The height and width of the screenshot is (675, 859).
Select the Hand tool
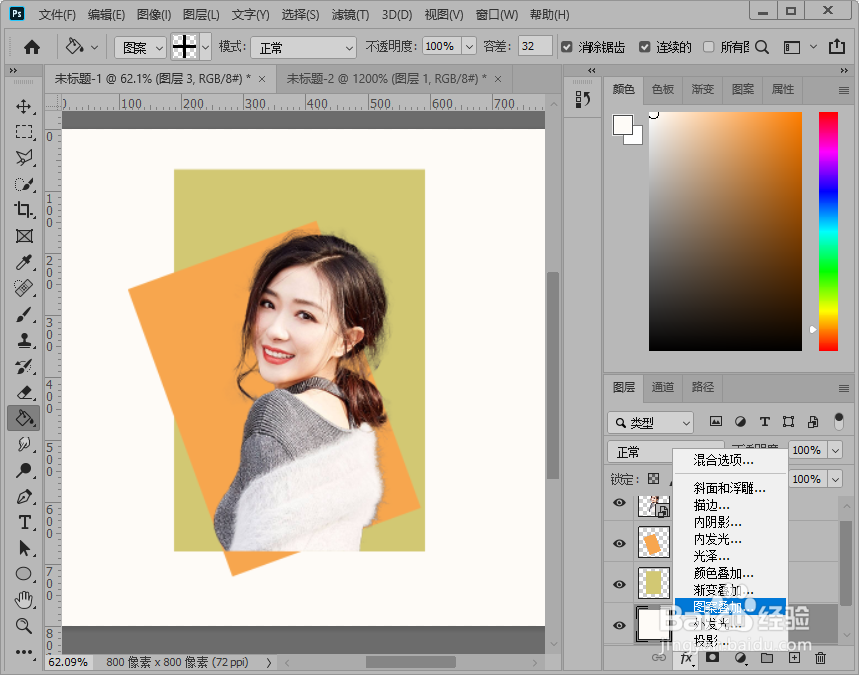24,600
